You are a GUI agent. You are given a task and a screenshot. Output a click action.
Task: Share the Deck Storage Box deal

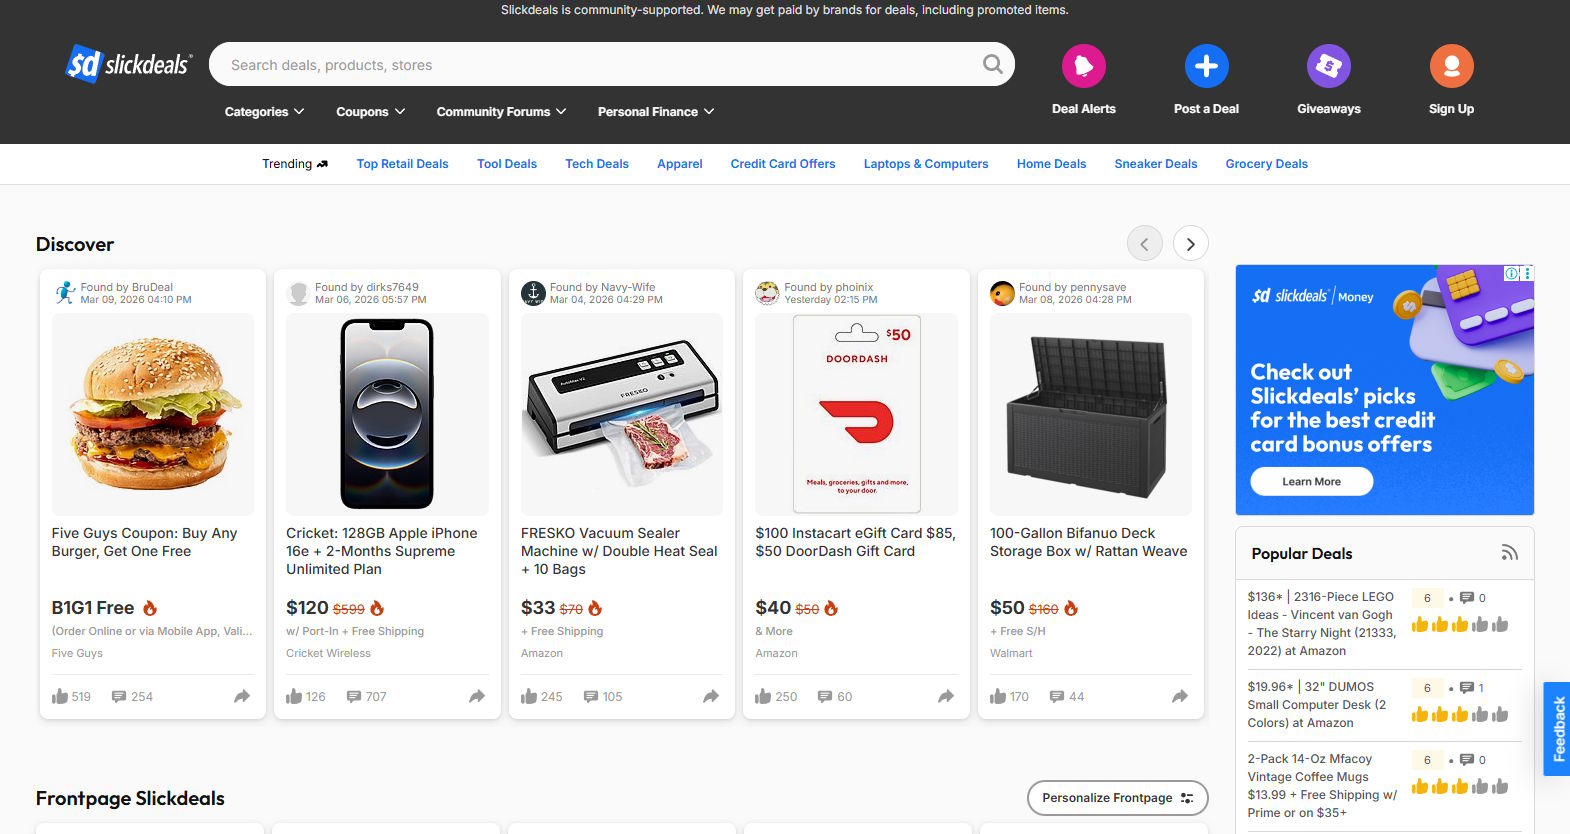point(1180,696)
